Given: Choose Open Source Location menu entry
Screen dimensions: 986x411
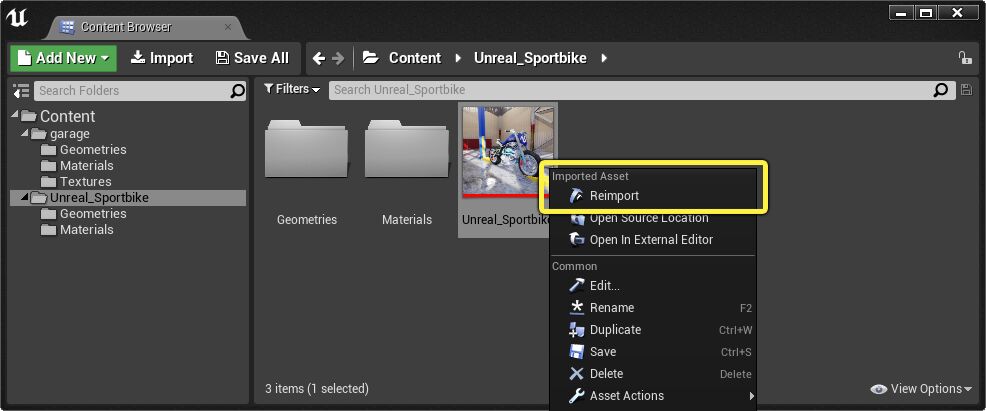Looking at the screenshot, I should [x=653, y=218].
